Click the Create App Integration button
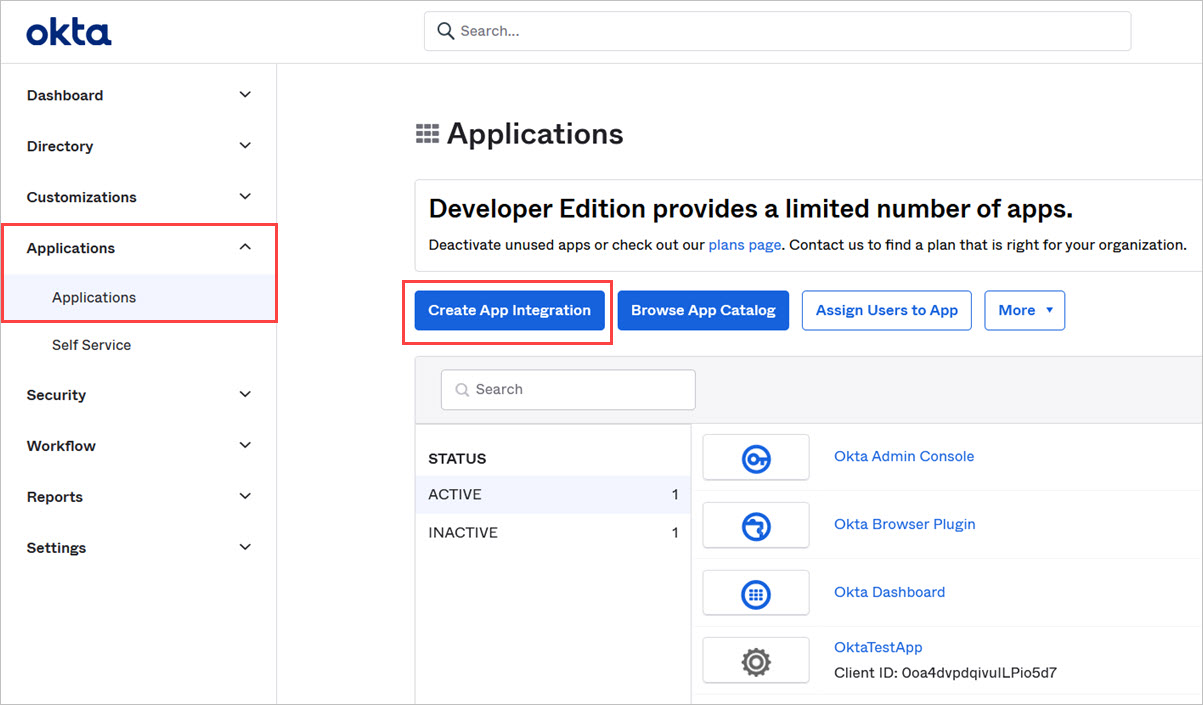This screenshot has height=705, width=1203. pos(508,310)
